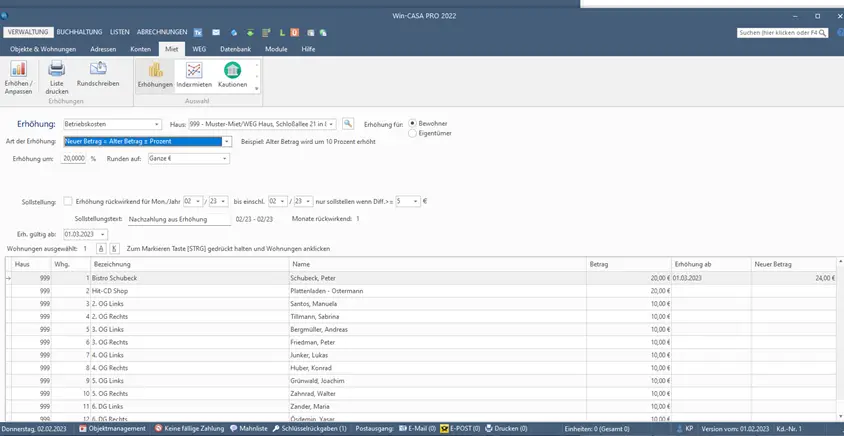844x436 pixels.
Task: Click the Erhöhen / Anpassen icon
Action: pos(19,69)
